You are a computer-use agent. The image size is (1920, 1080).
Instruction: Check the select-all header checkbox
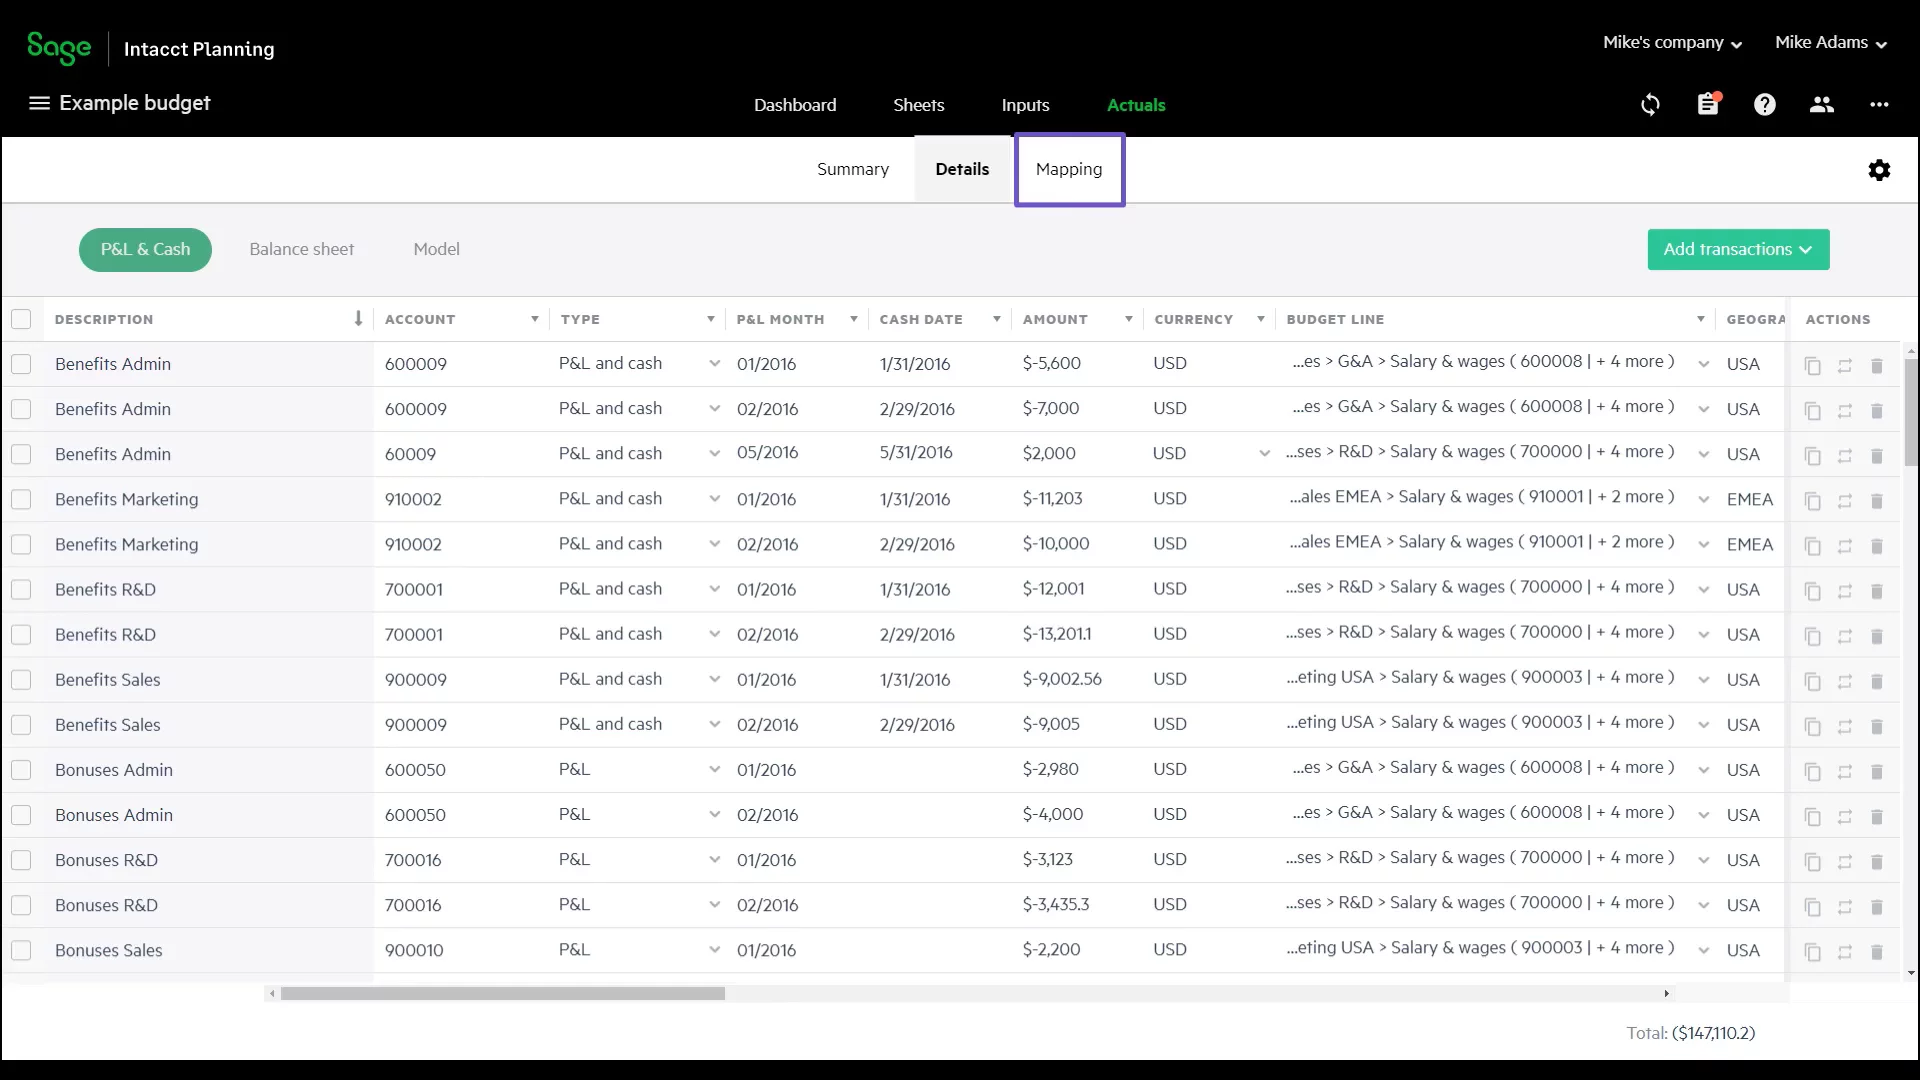(21, 319)
